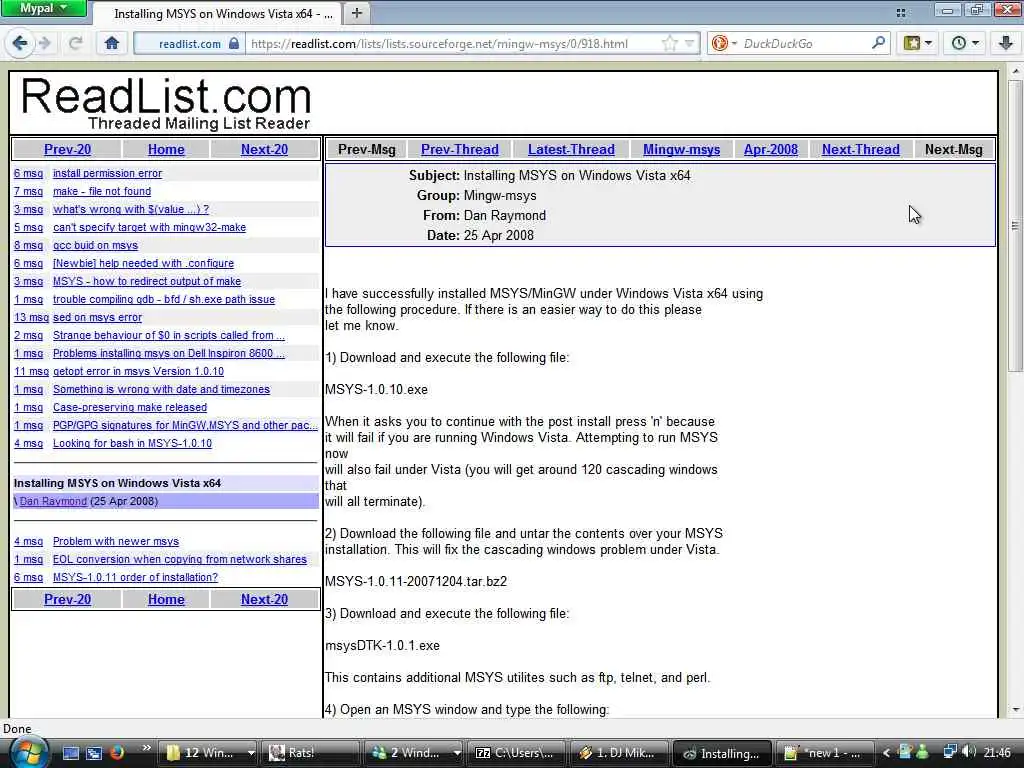Go to Prev-20 in the top thread list

tap(67, 149)
